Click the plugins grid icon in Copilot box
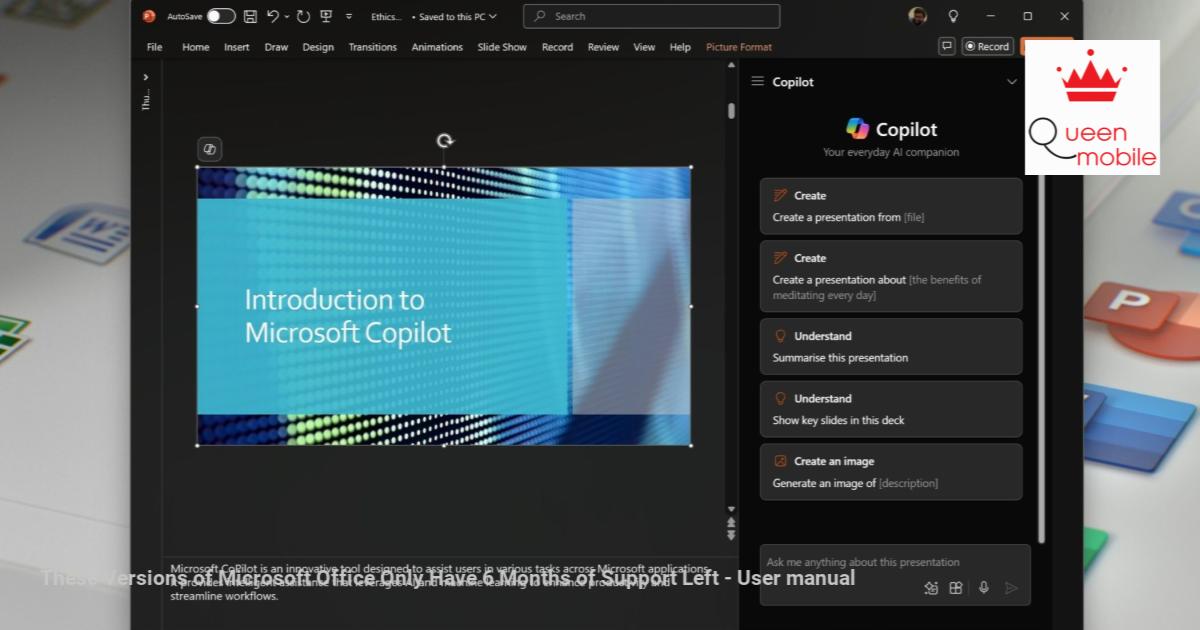Screen dimensions: 1200x630 coord(956,588)
